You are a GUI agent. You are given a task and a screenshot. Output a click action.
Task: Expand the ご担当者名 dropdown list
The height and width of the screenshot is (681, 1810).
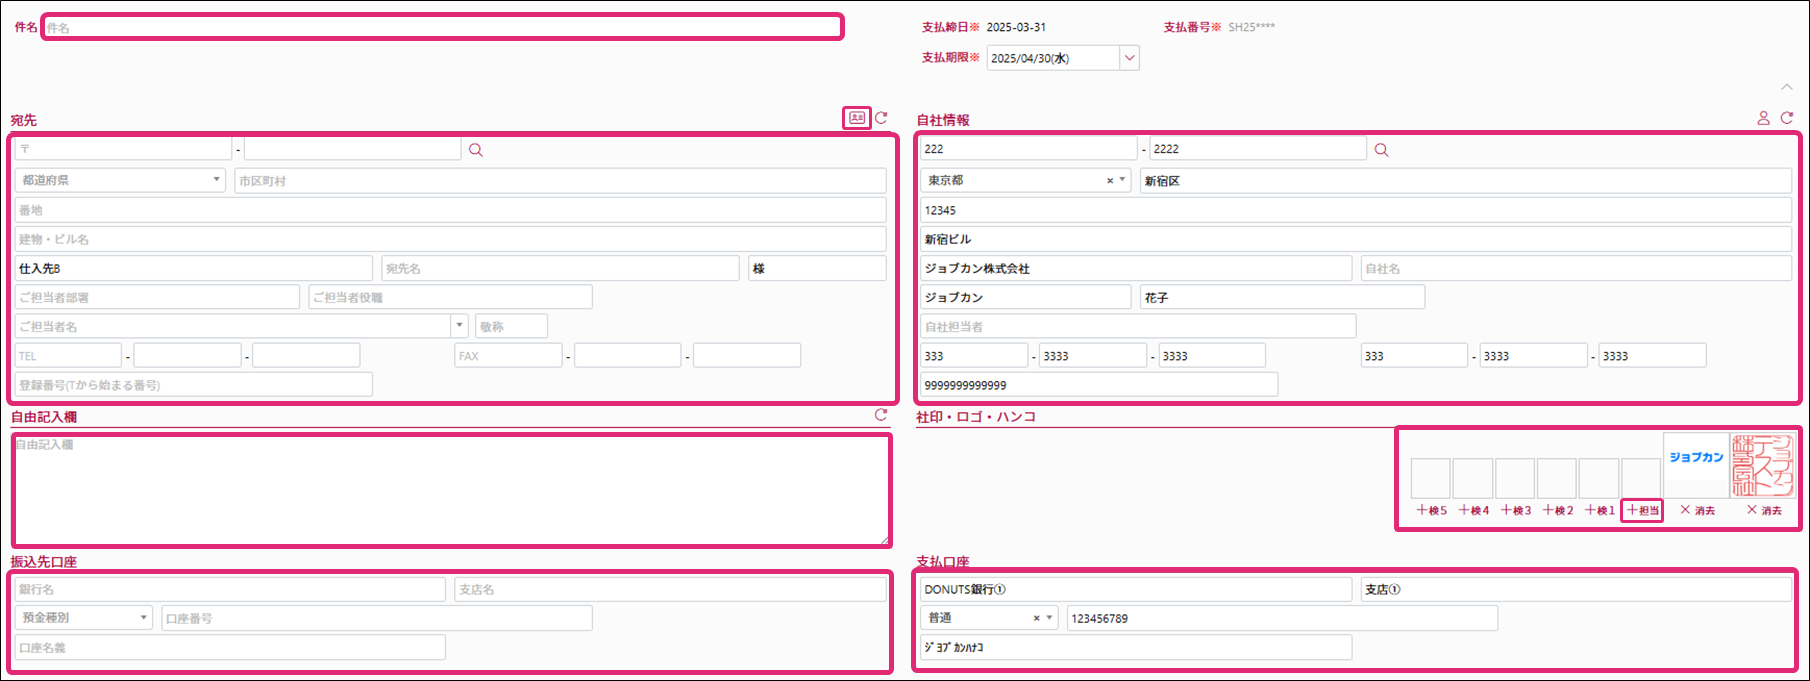coord(459,326)
